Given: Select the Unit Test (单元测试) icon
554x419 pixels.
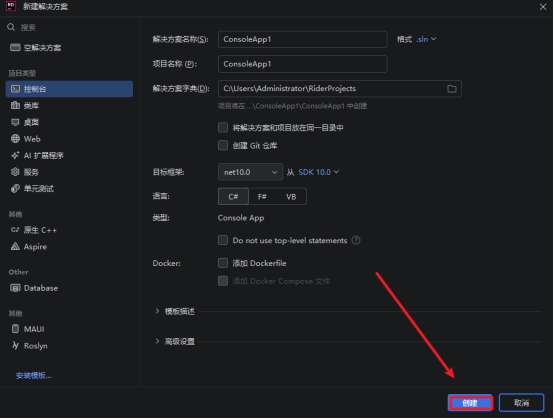Looking at the screenshot, I should (x=15, y=189).
